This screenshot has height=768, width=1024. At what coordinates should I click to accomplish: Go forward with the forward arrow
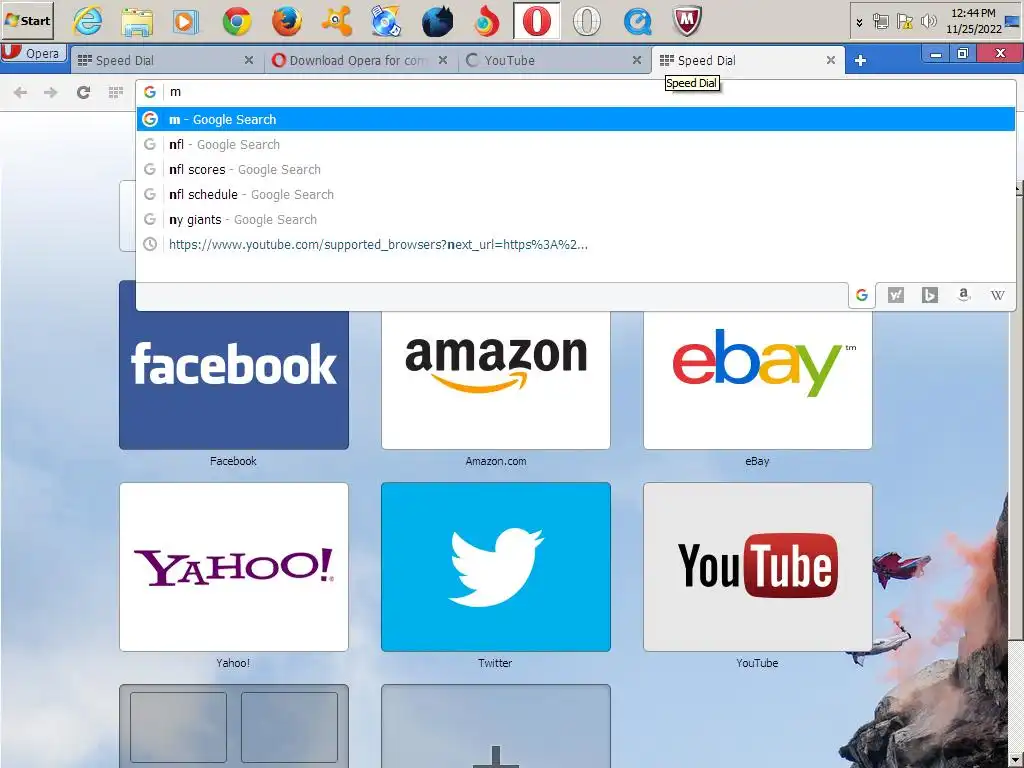coord(50,93)
